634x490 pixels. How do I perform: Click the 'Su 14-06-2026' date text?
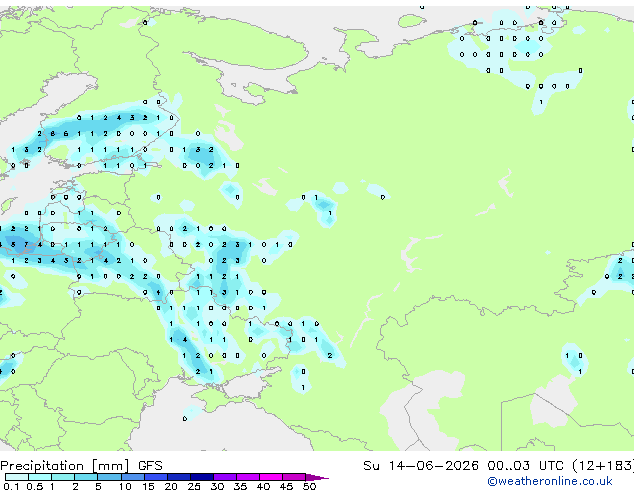coord(421,465)
